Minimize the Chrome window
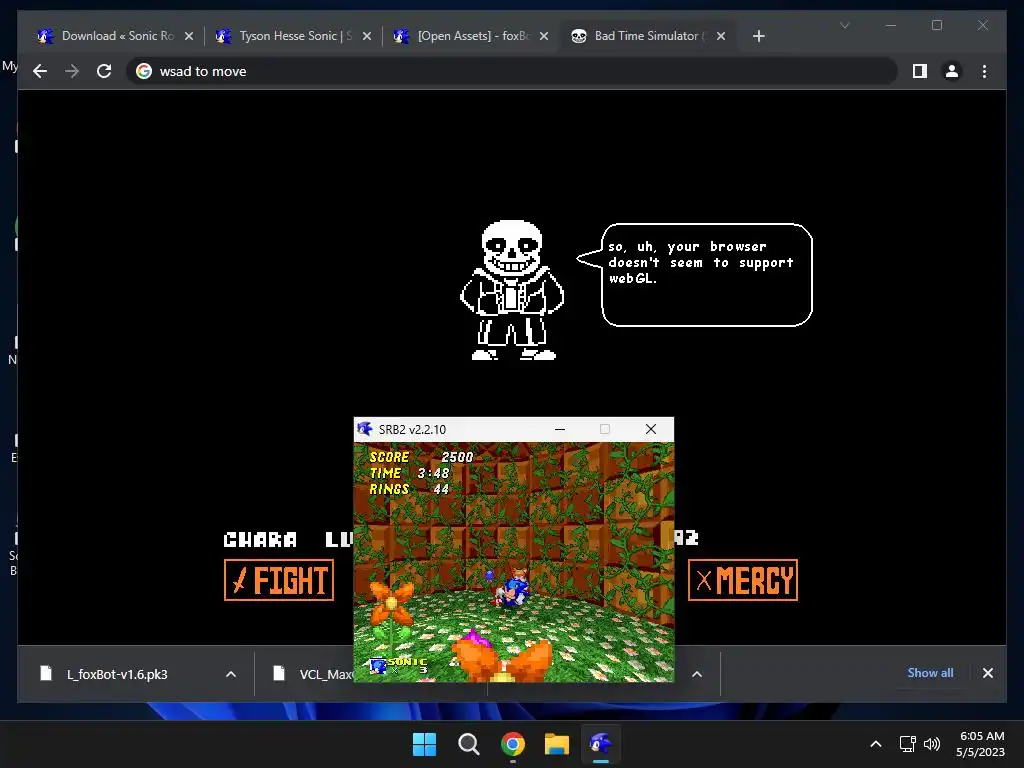The width and height of the screenshot is (1024, 768). tap(891, 25)
